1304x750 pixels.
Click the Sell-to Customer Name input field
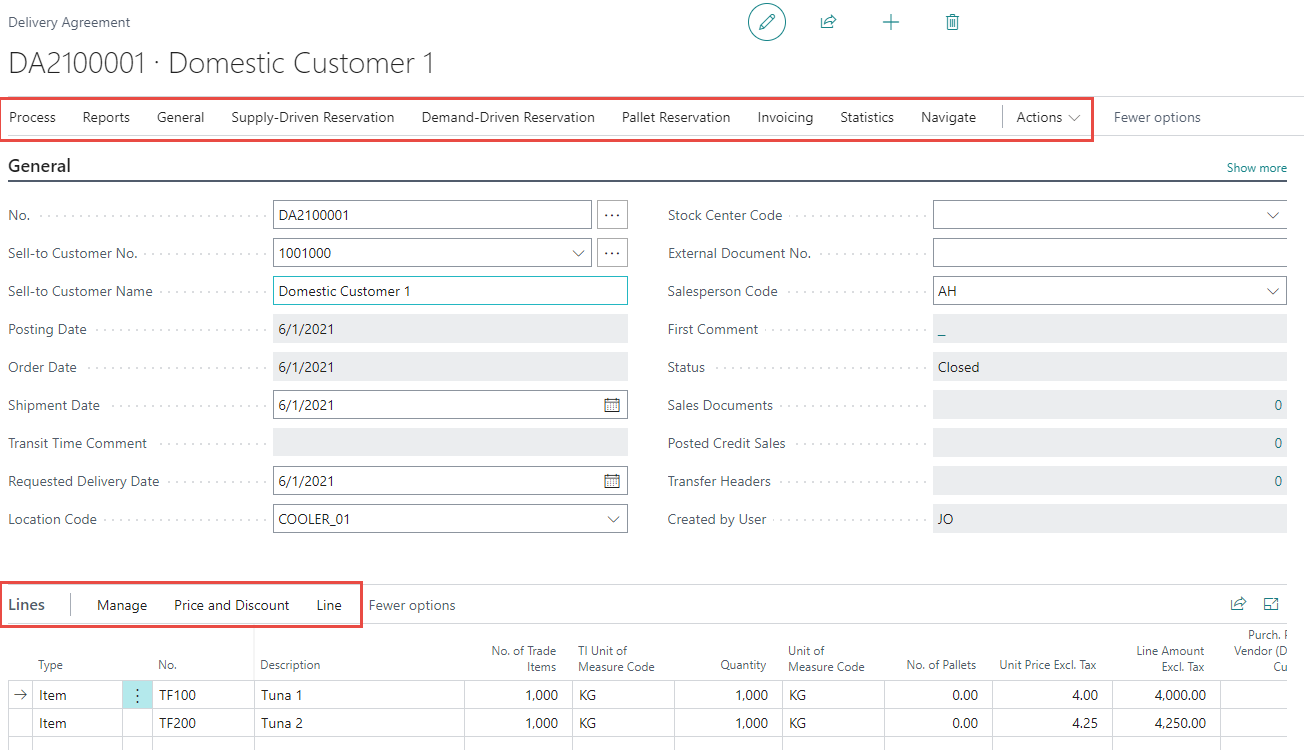[450, 291]
